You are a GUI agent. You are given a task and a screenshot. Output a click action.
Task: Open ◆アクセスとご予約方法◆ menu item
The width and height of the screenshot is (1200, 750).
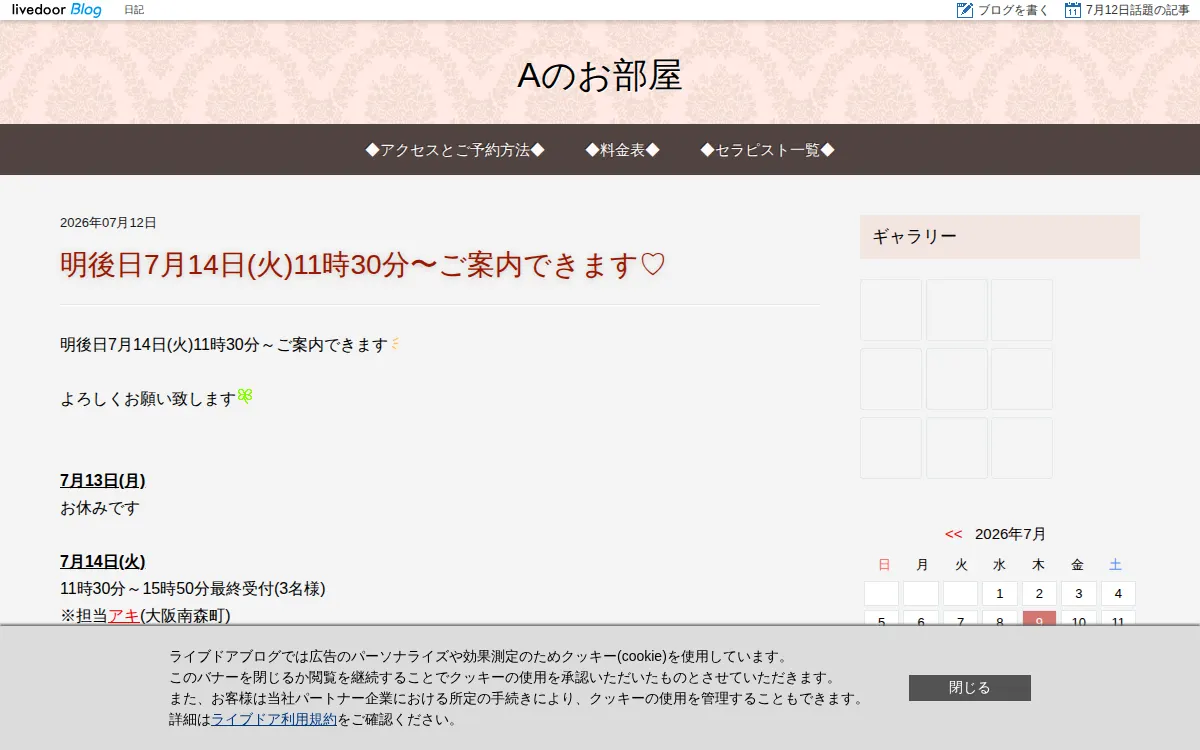(x=455, y=150)
